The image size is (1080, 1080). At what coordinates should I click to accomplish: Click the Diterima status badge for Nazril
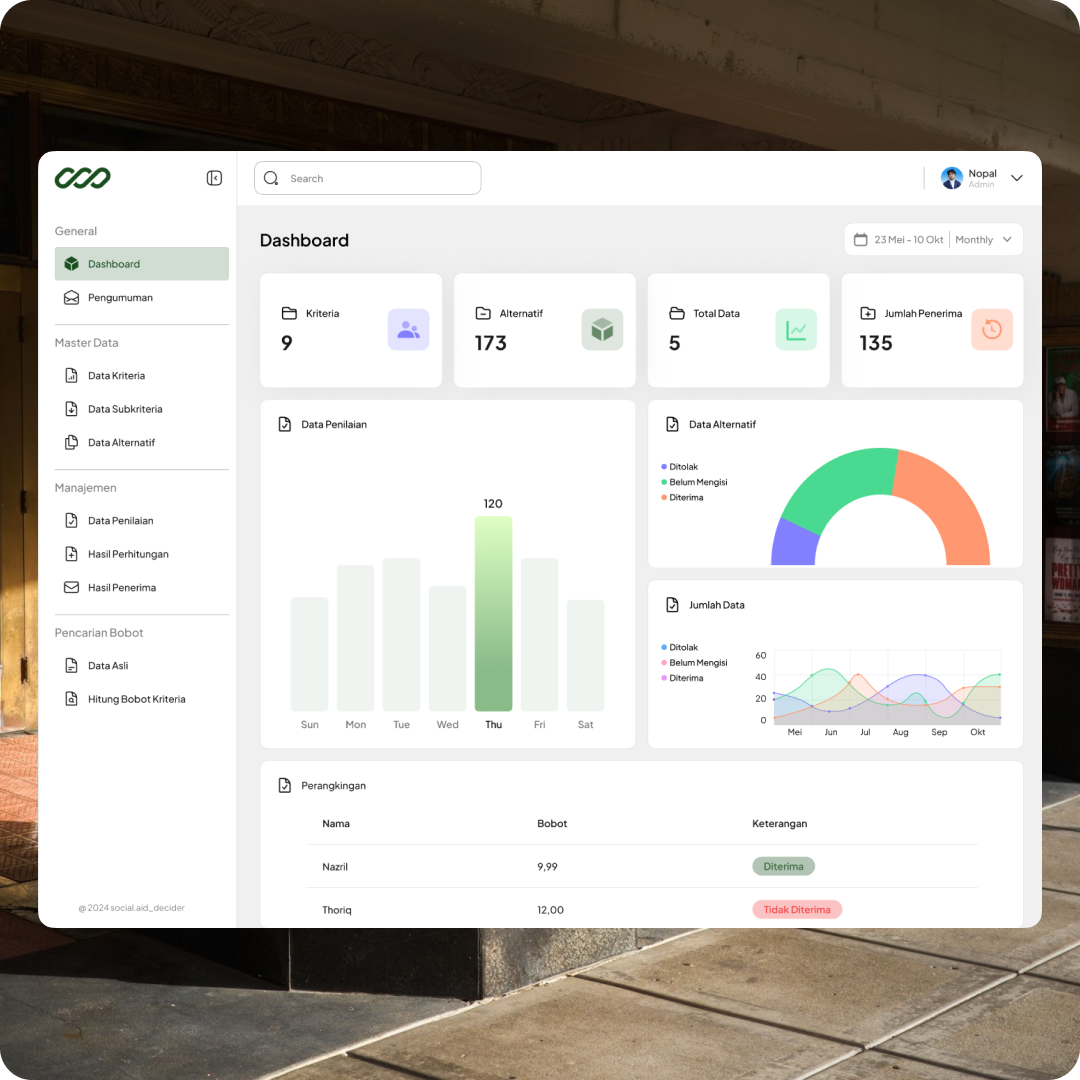click(783, 866)
